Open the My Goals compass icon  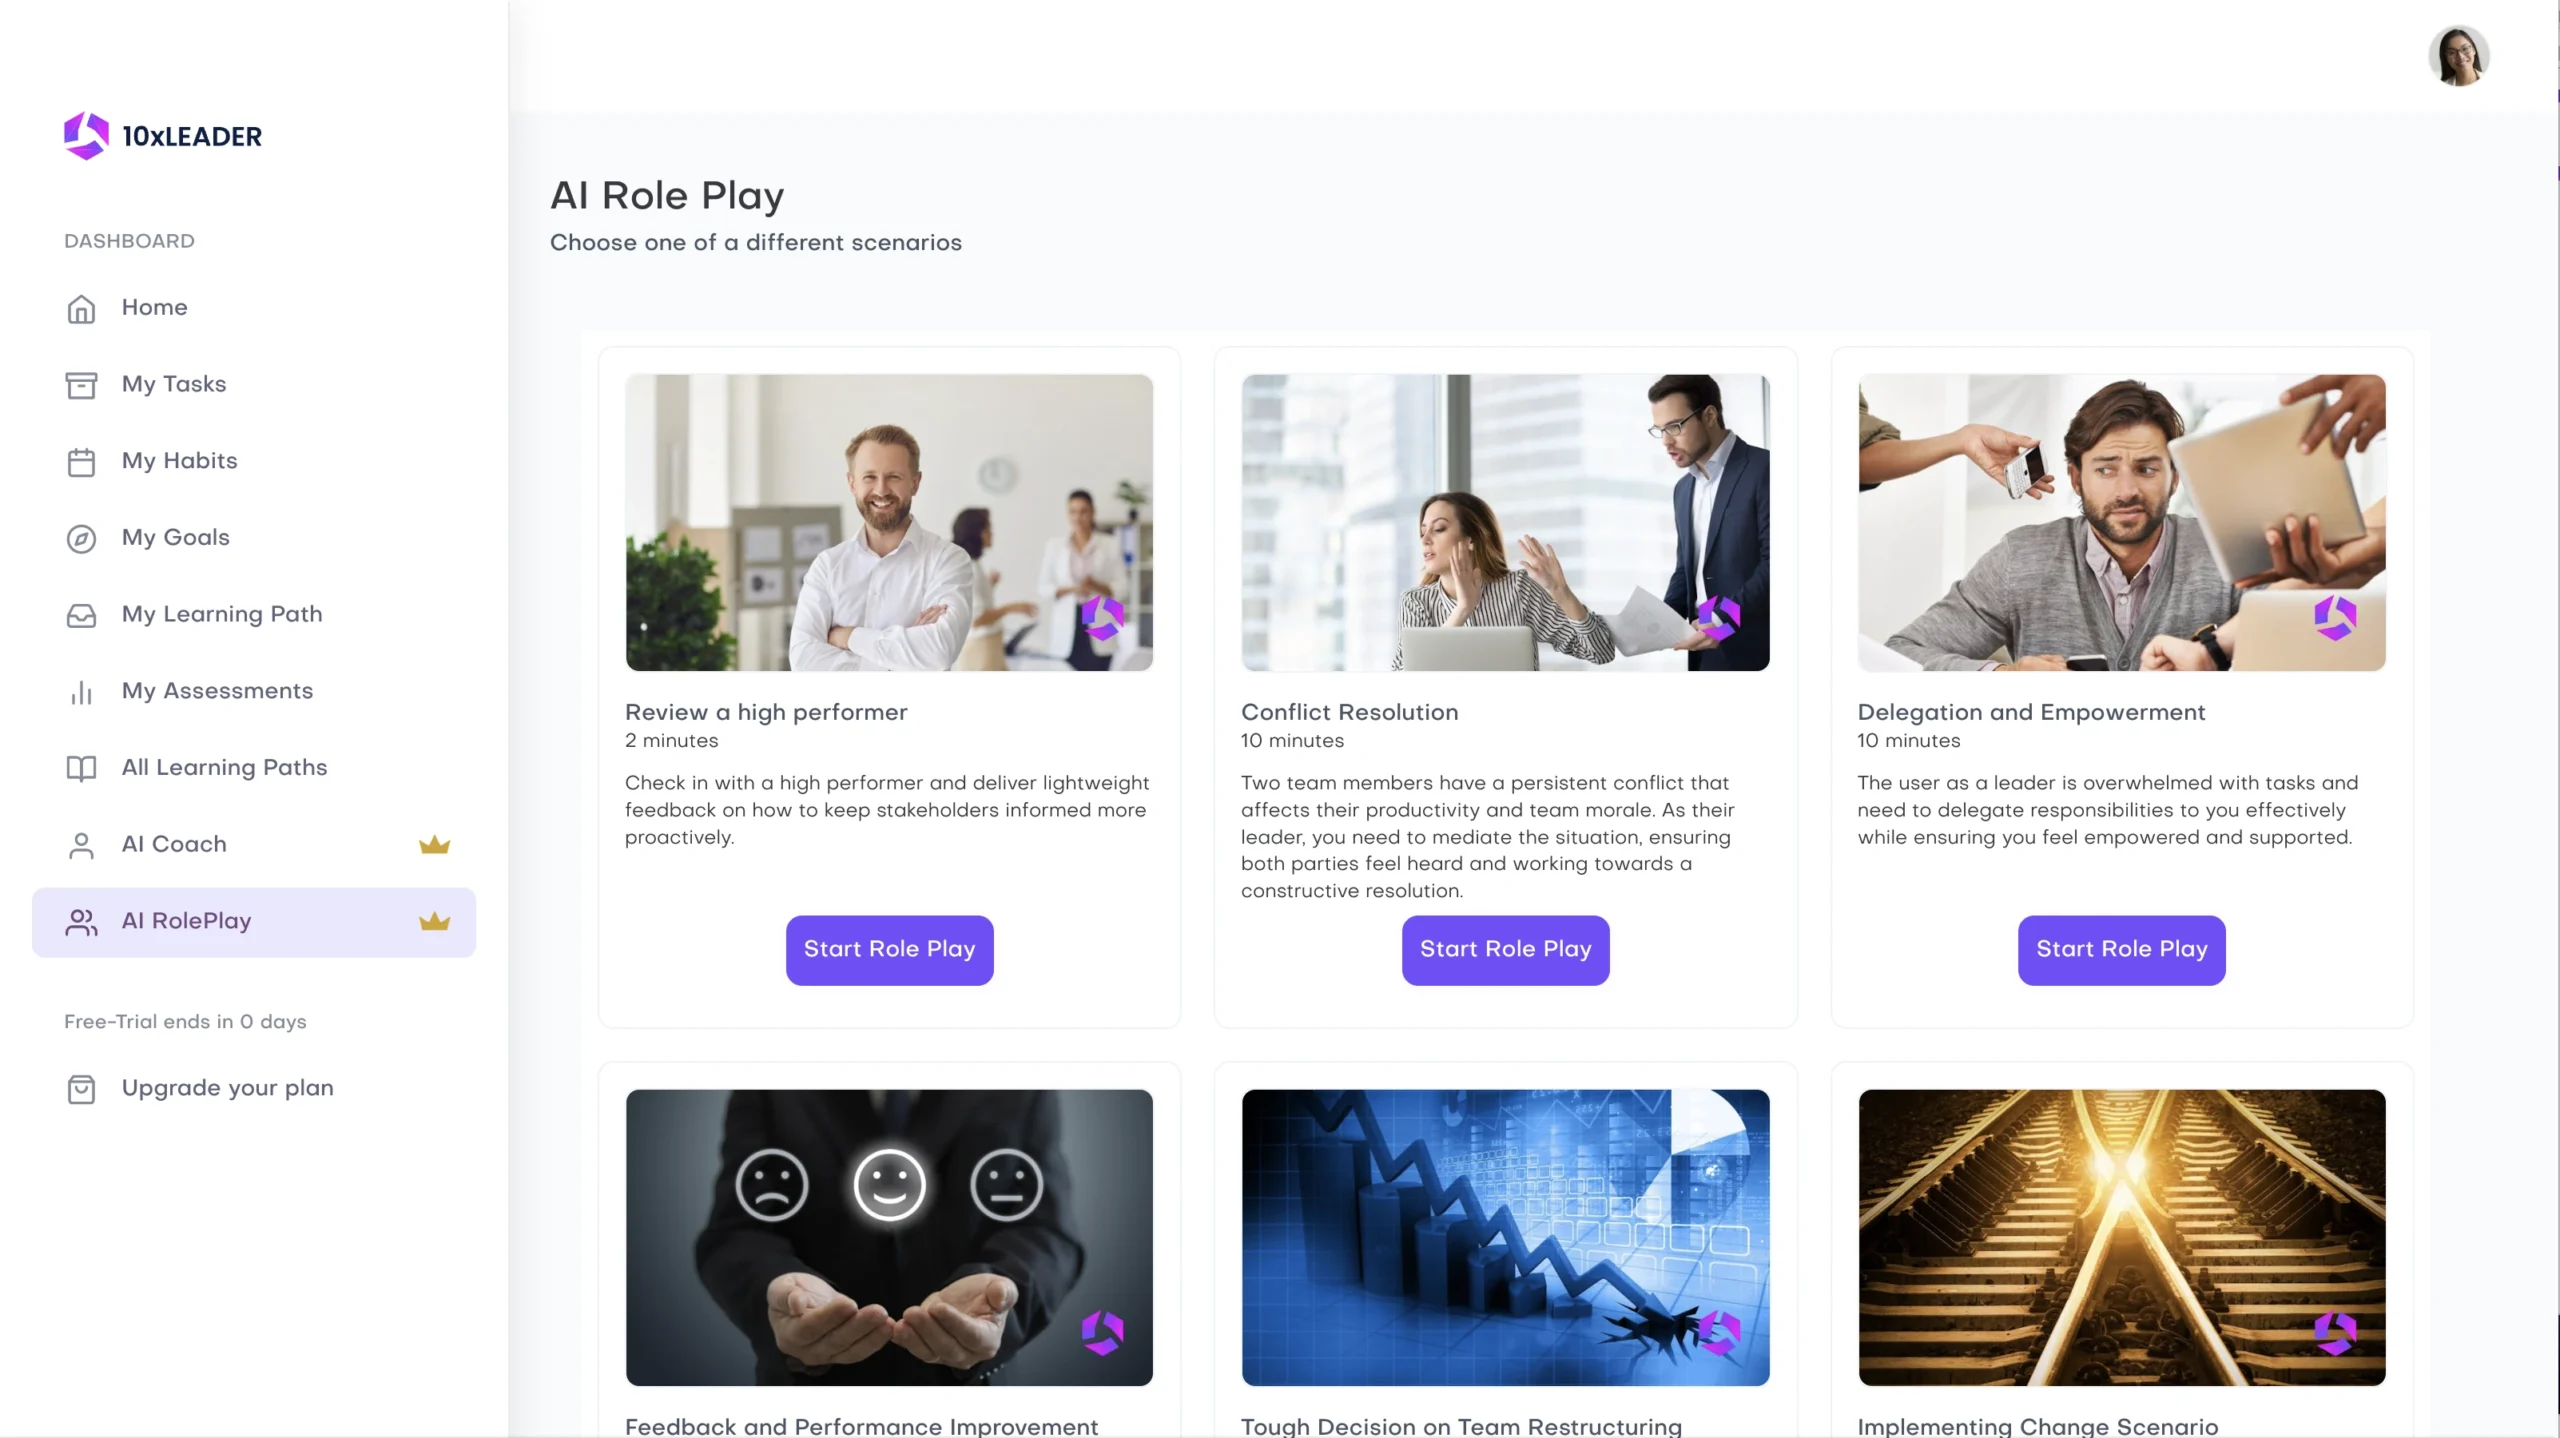click(81, 539)
